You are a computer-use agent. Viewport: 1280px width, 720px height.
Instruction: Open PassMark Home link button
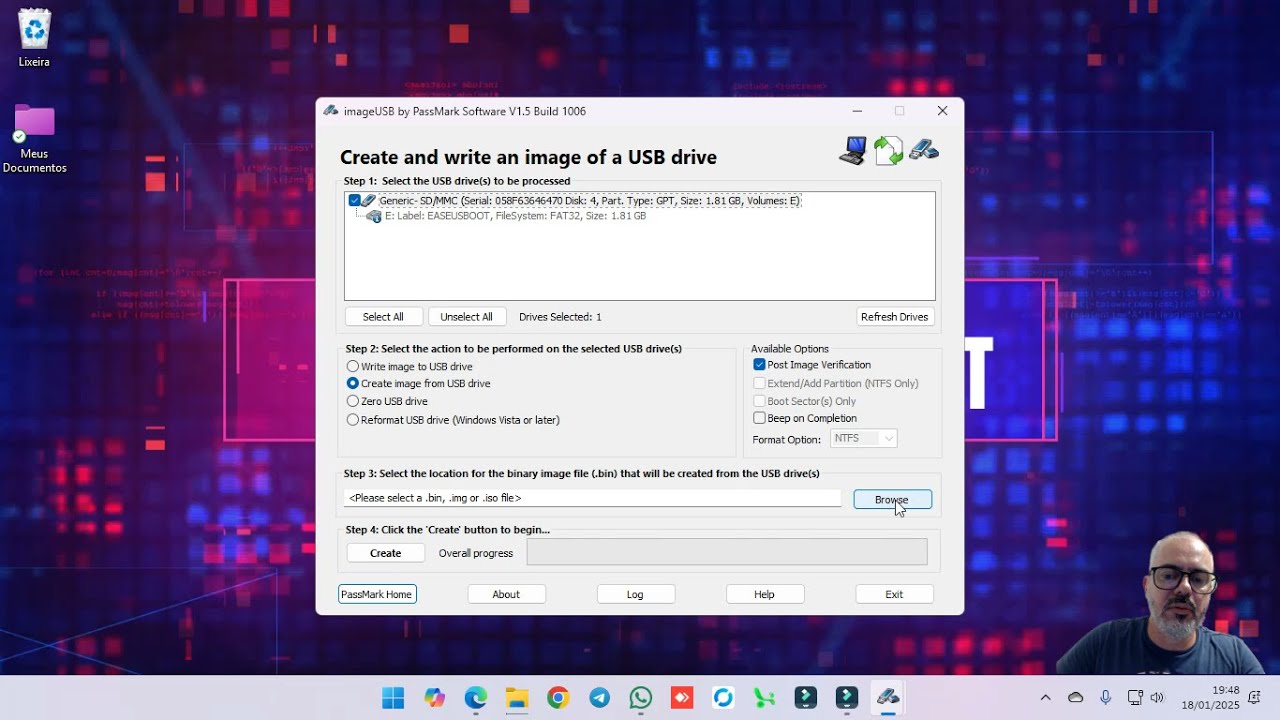pos(377,594)
